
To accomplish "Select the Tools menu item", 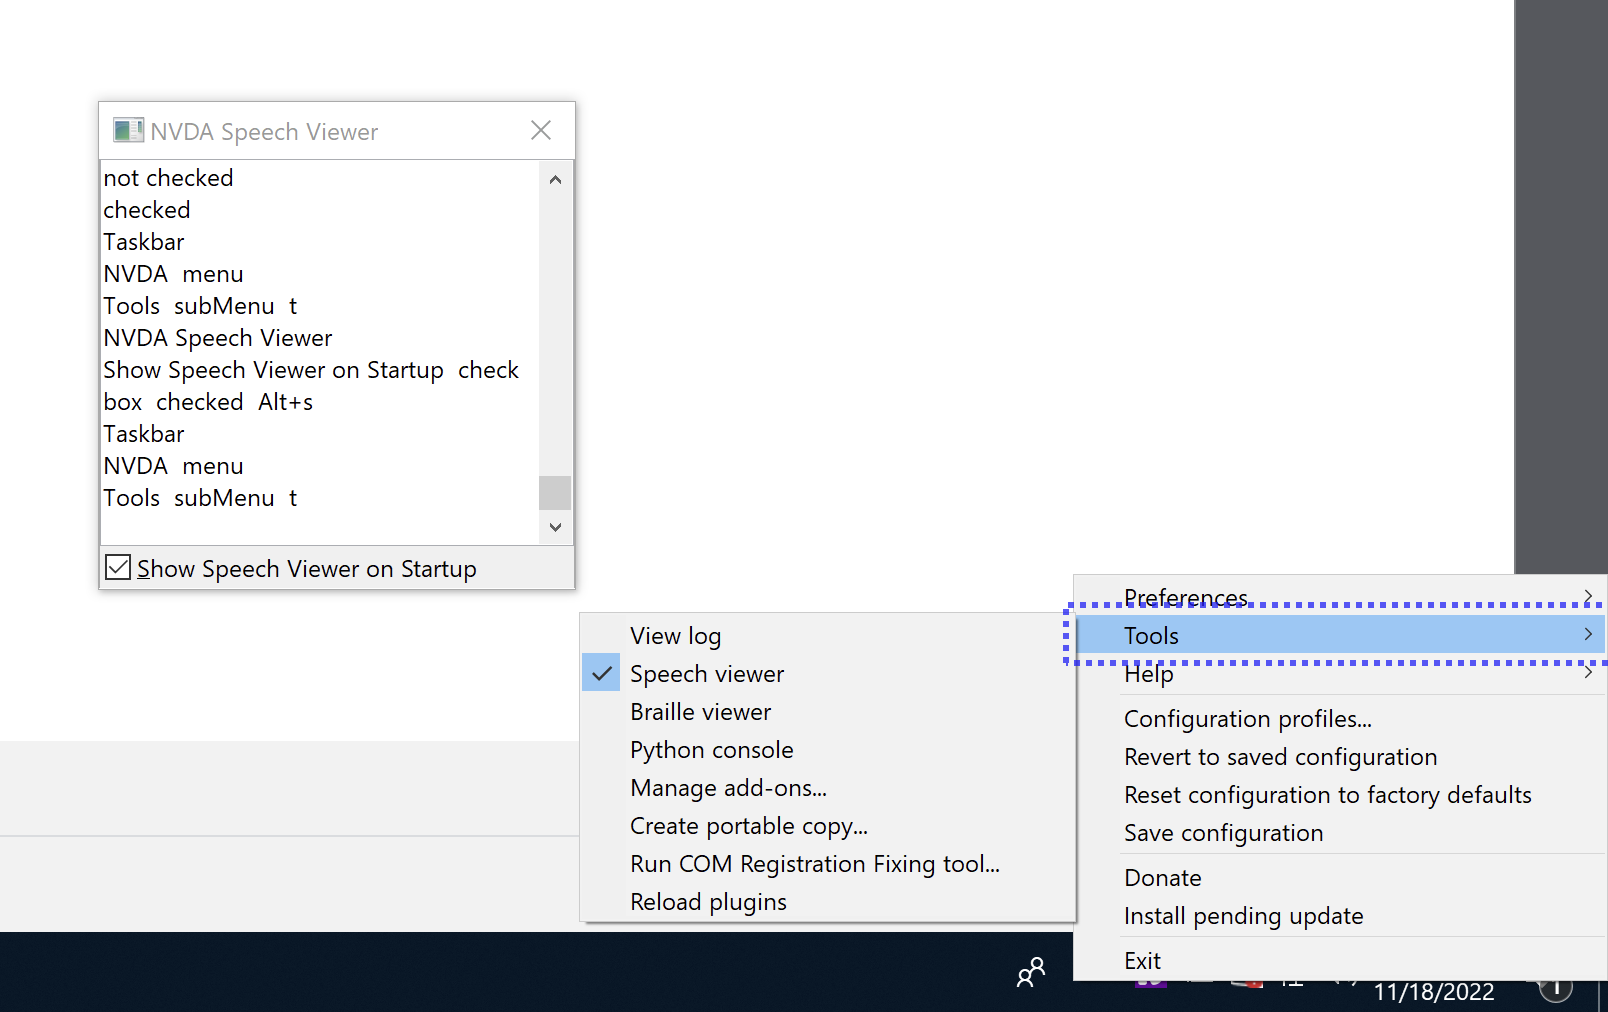I will 1340,635.
